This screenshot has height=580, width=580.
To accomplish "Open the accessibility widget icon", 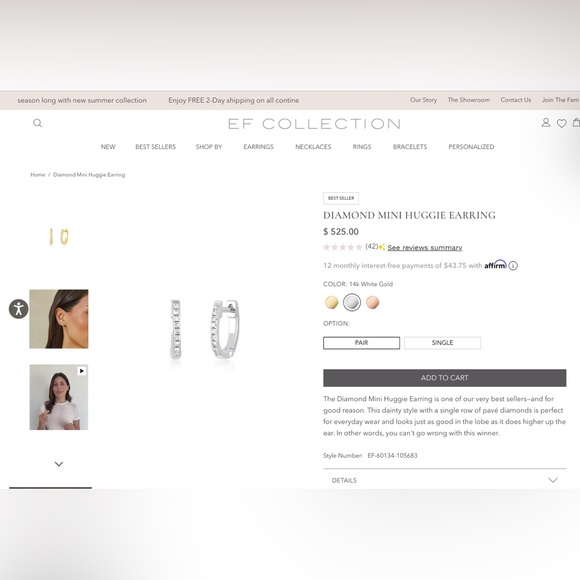I will click(18, 309).
